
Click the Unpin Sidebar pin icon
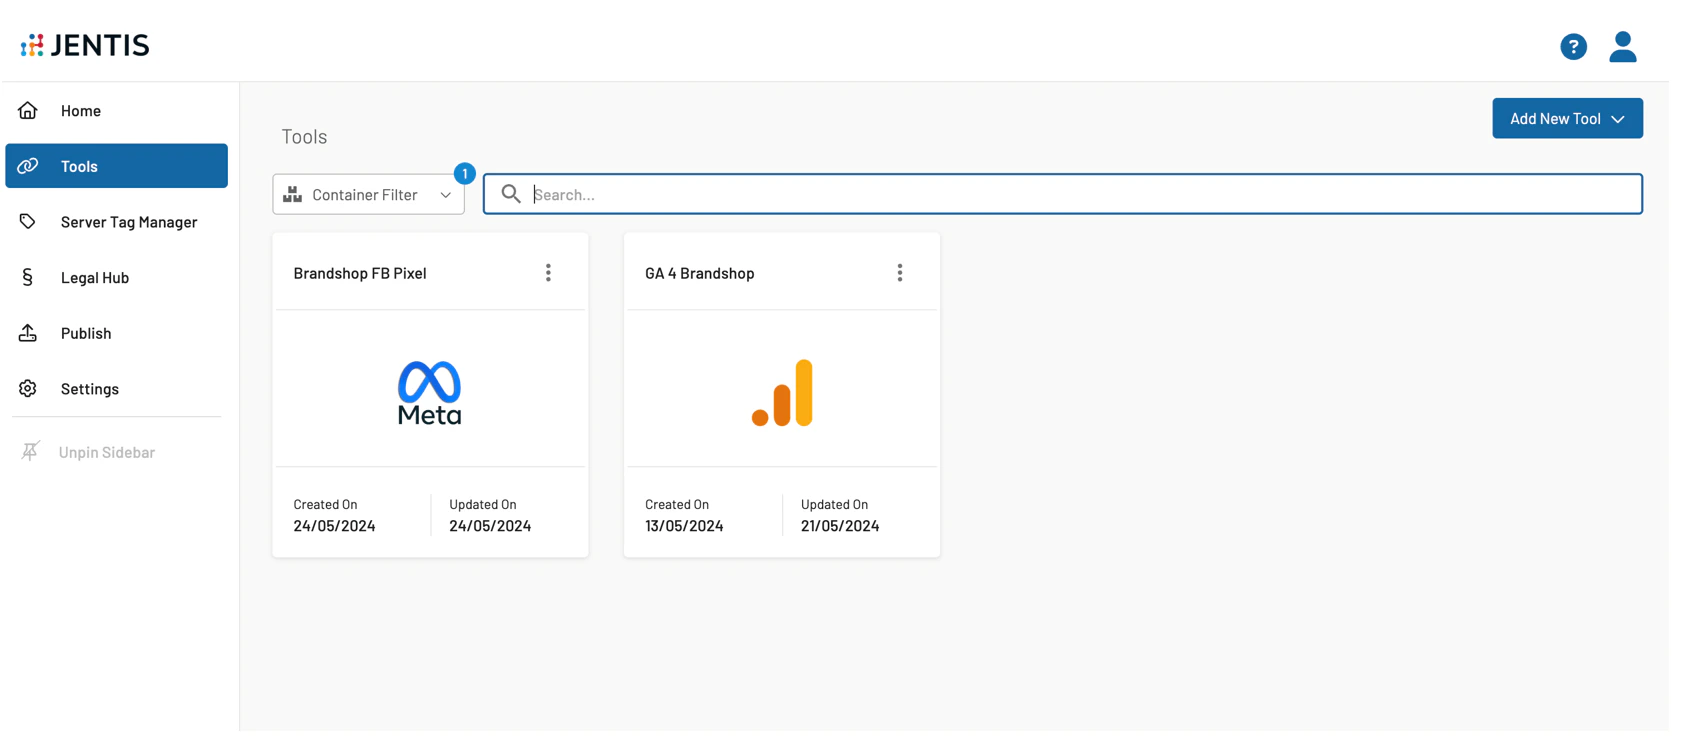click(30, 452)
